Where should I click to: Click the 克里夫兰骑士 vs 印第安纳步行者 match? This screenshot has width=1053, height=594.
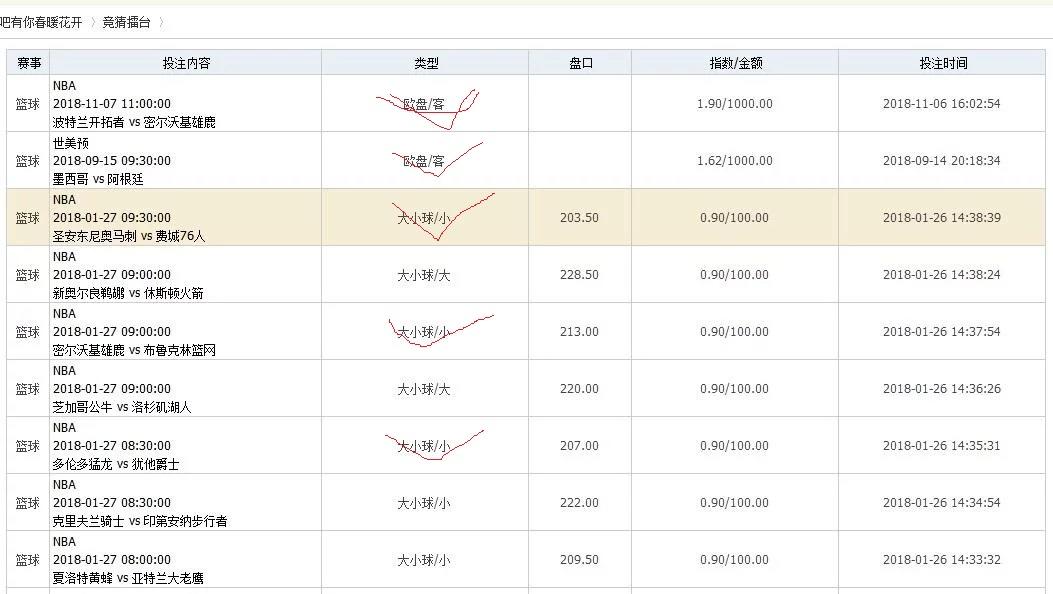tap(140, 521)
